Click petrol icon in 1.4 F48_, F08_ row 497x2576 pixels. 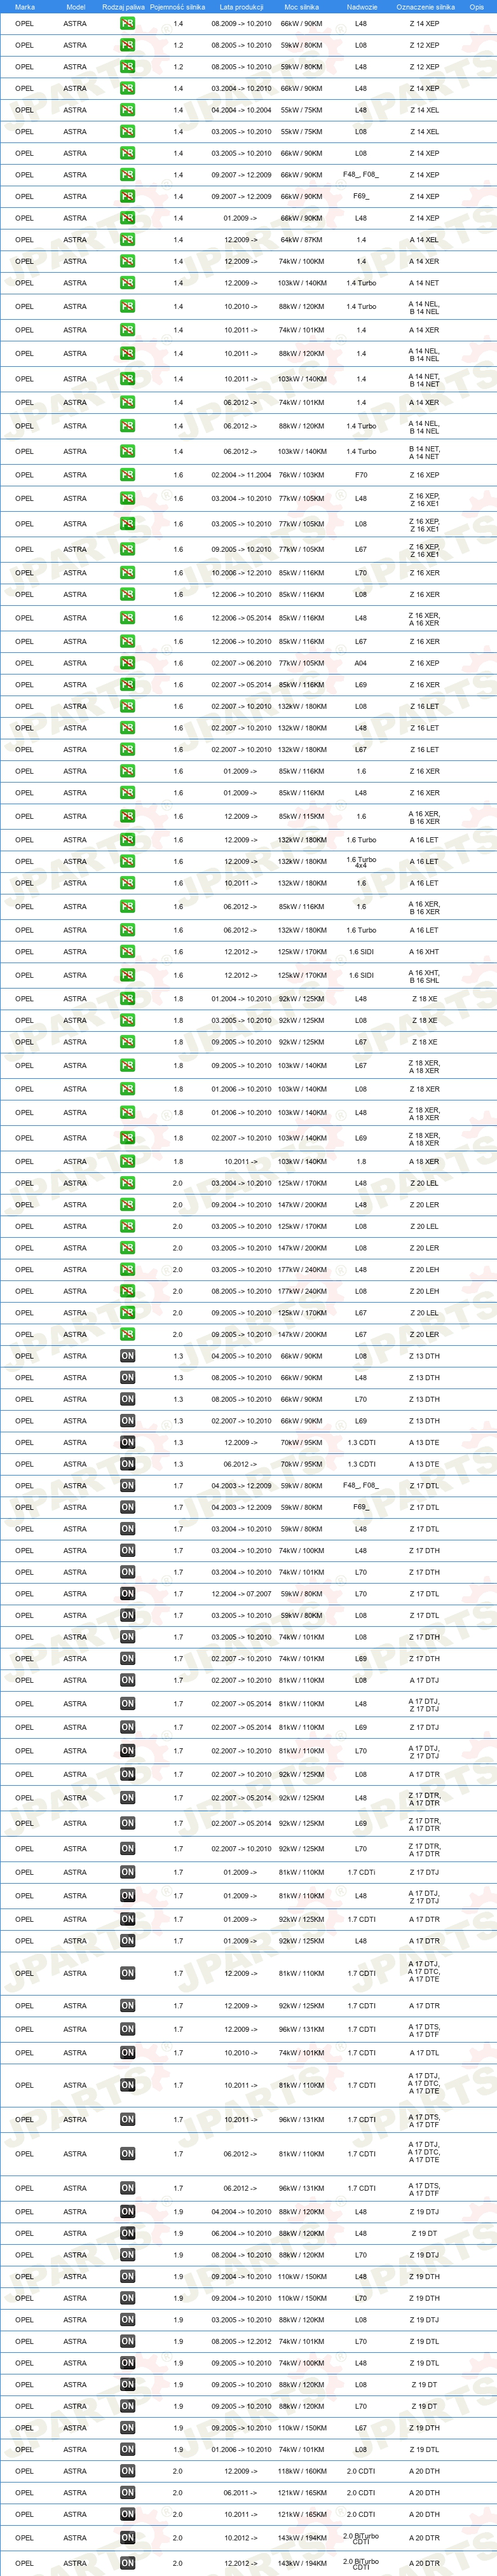127,175
